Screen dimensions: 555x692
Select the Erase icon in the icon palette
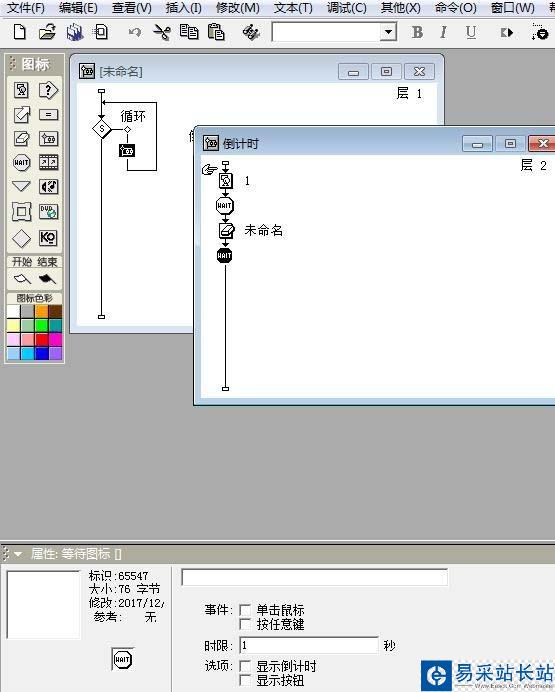click(21, 139)
